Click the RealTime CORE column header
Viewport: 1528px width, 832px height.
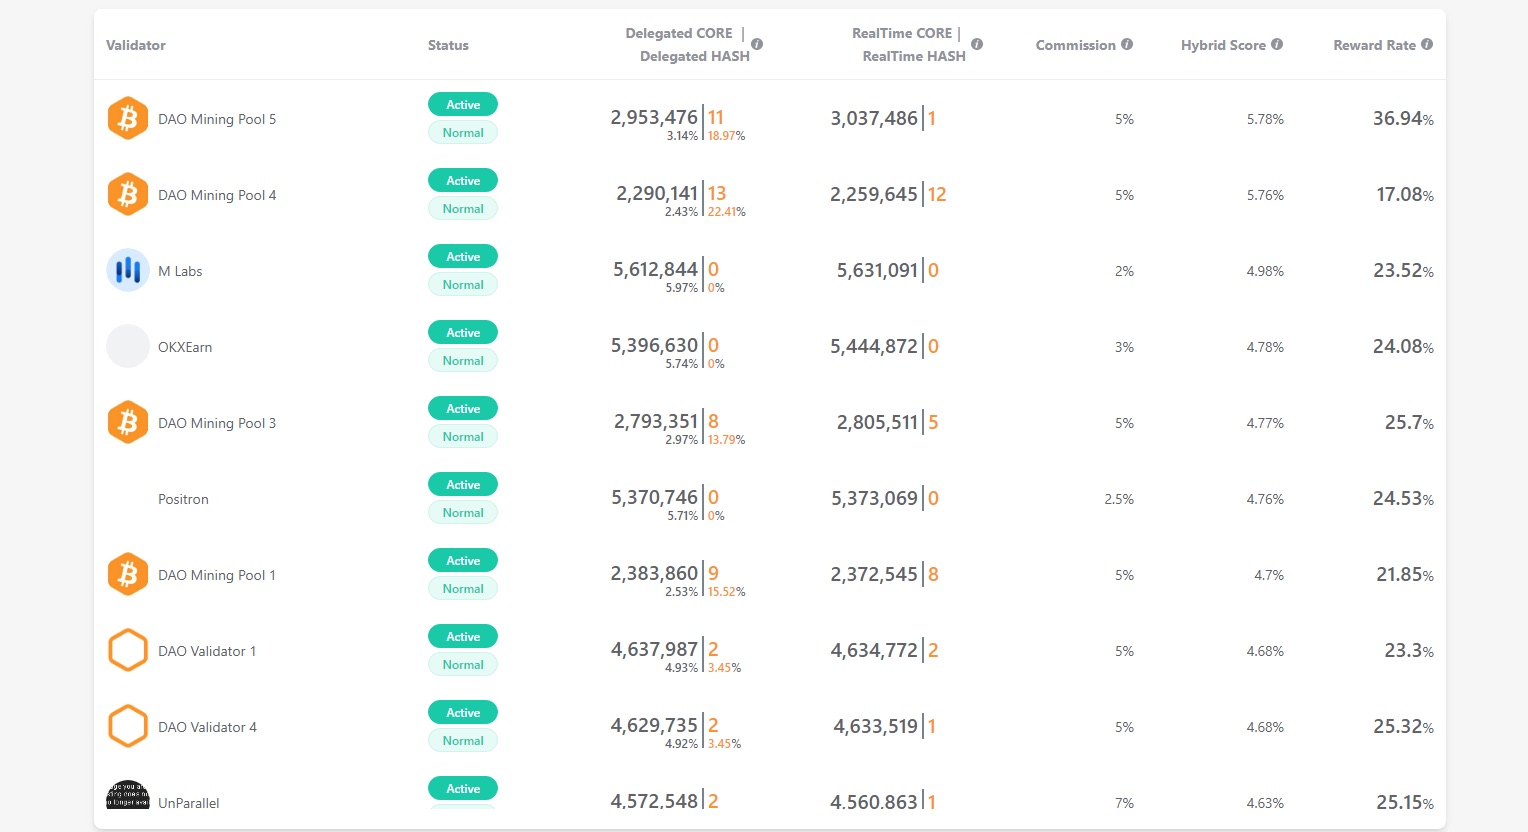[x=907, y=45]
